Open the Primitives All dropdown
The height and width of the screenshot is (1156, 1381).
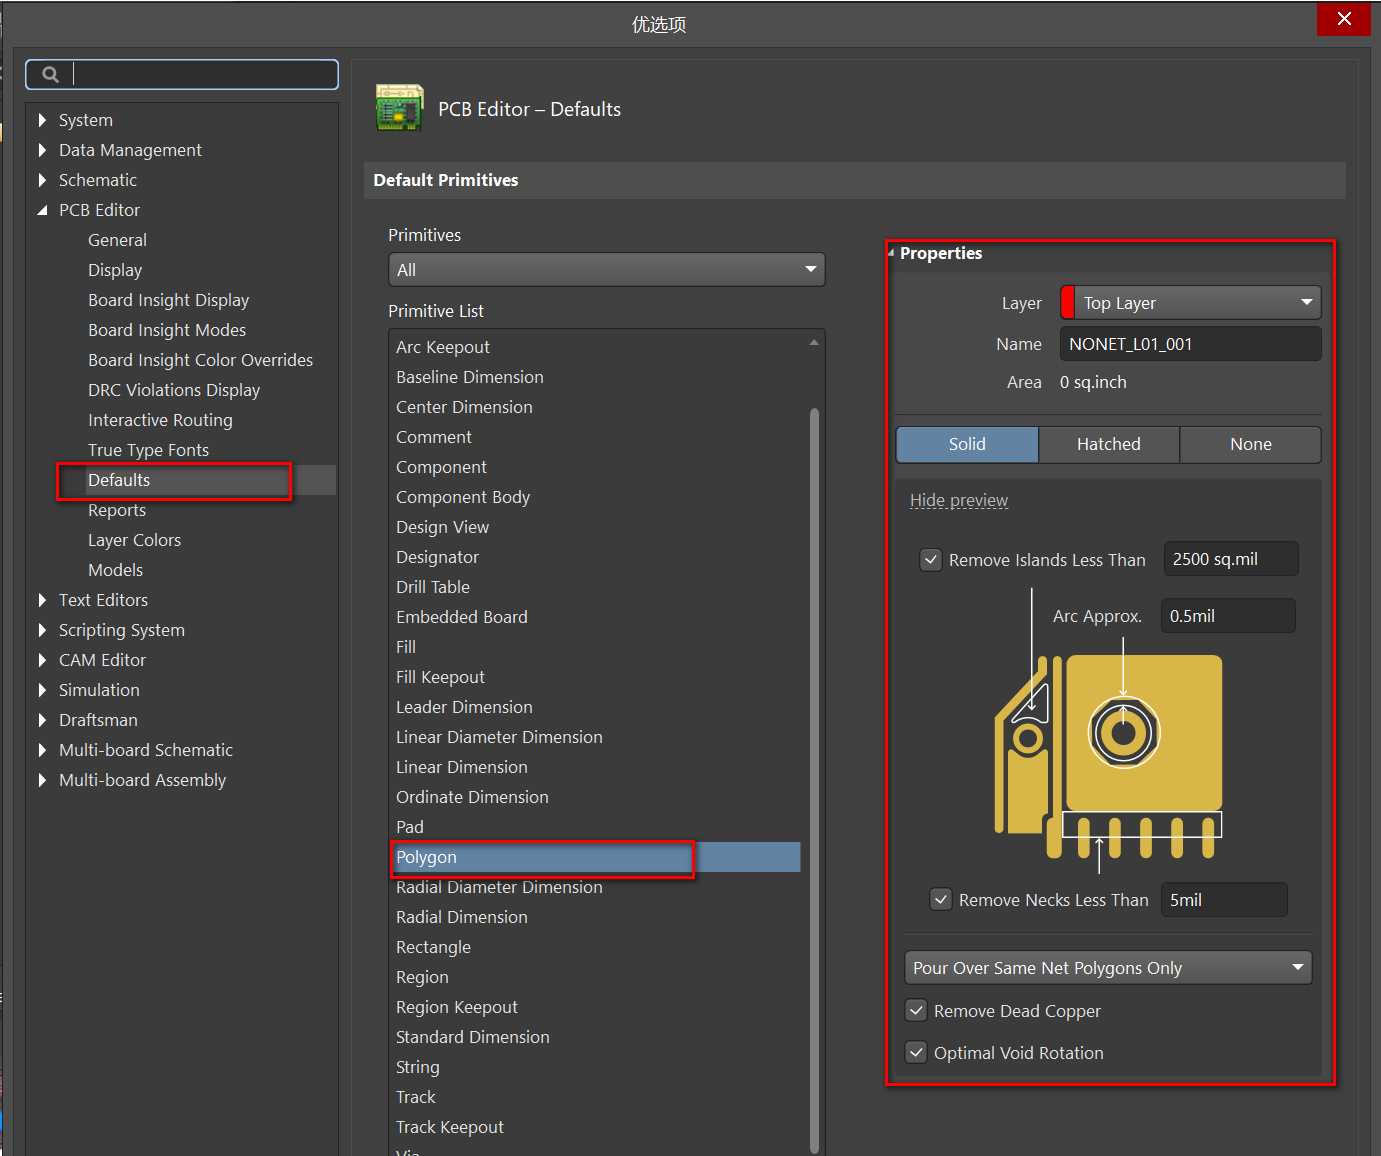coord(606,270)
